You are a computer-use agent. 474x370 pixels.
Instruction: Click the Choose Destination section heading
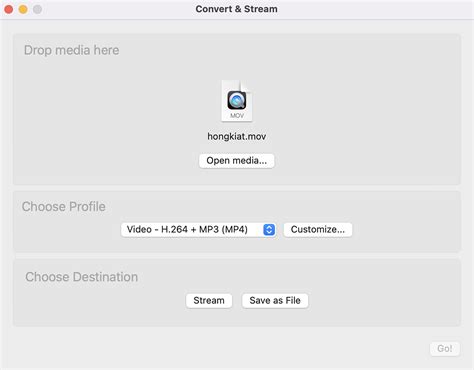(82, 277)
